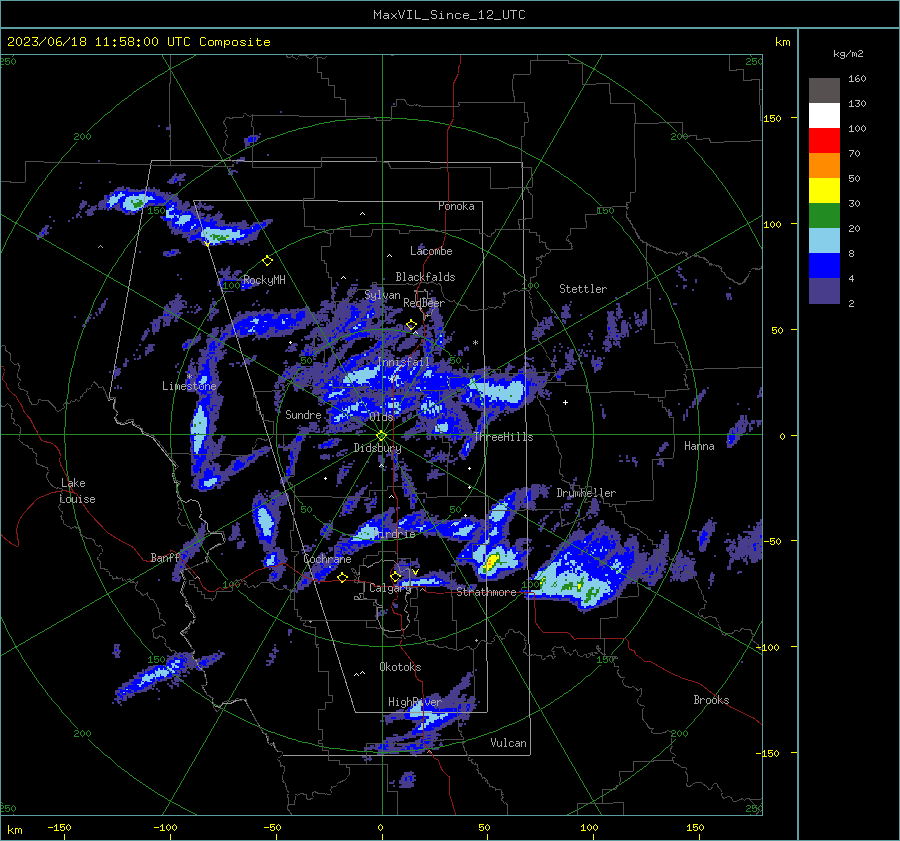Click the Sundre city label
Image resolution: width=900 pixels, height=841 pixels.
pos(303,414)
